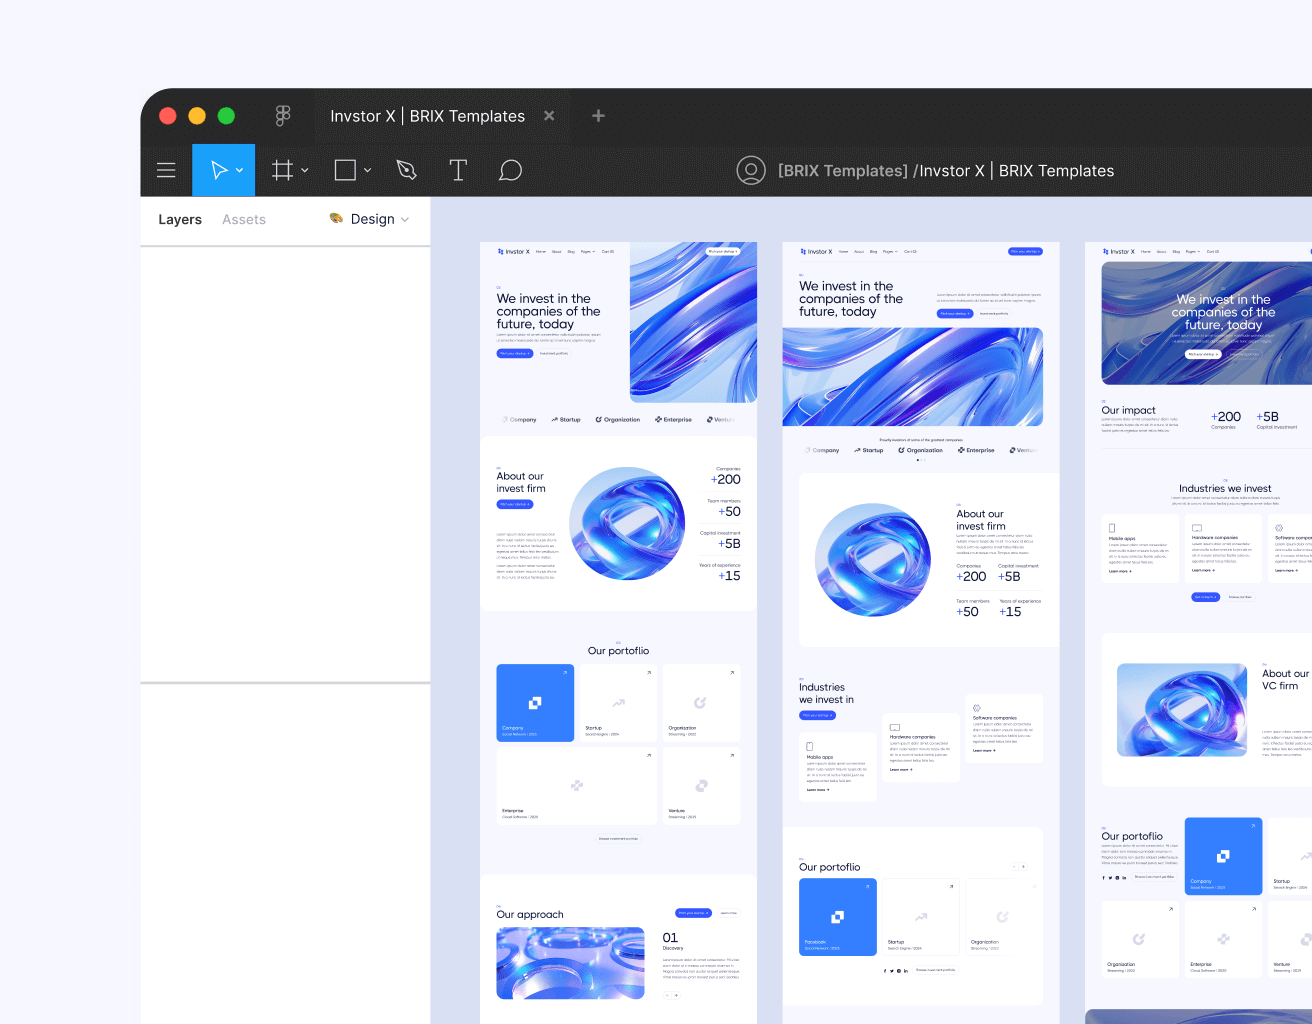Click the Invstor X | BRIX Templates file tab
This screenshot has height=1024, width=1312.
coord(428,116)
